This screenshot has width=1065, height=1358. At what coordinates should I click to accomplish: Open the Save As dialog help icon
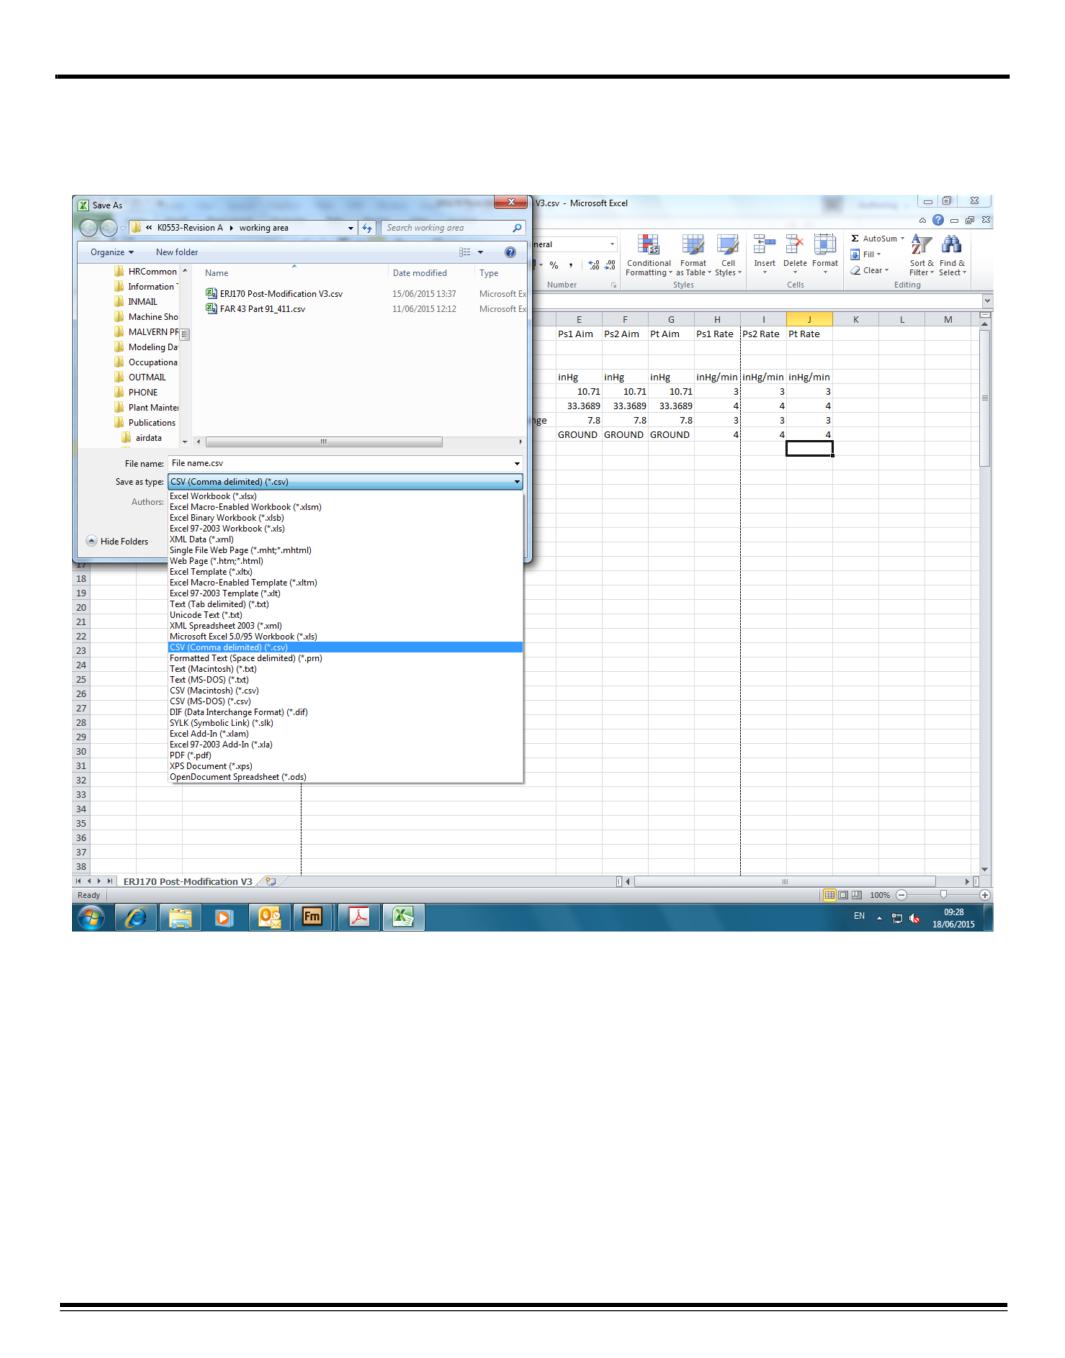pyautogui.click(x=510, y=252)
